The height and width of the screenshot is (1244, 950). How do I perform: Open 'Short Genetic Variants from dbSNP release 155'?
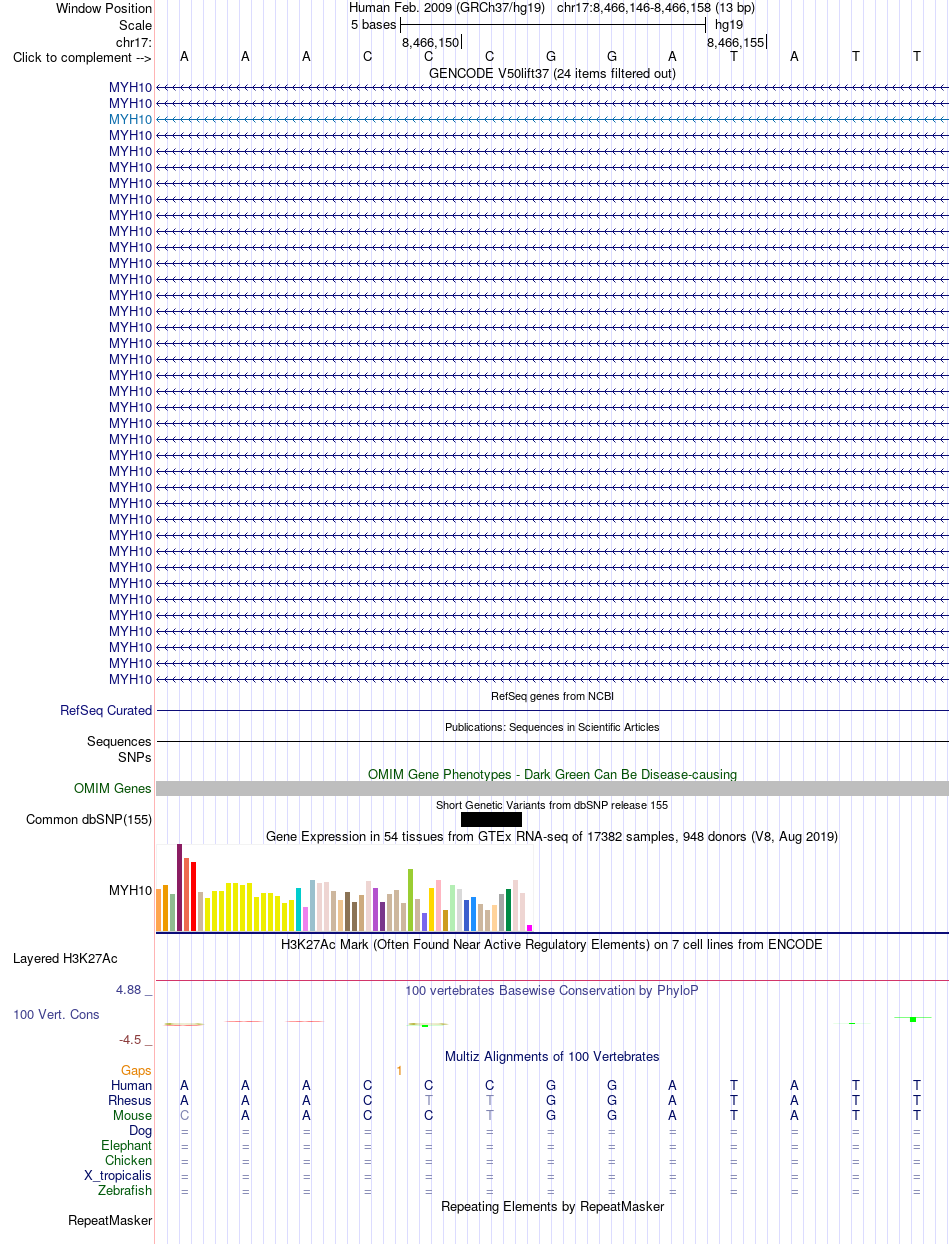coord(552,805)
